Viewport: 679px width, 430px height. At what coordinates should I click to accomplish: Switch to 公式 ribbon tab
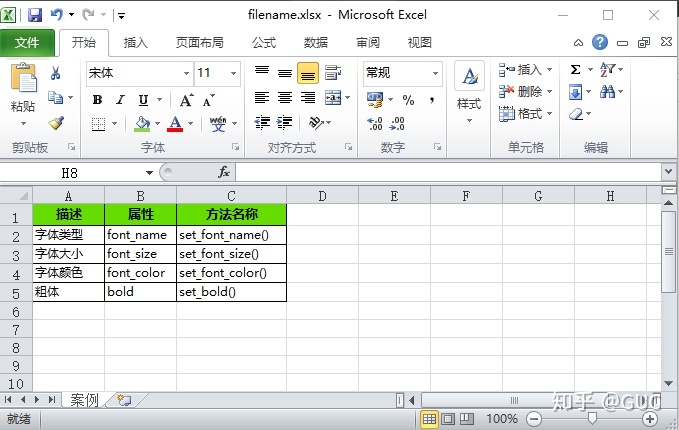(x=264, y=42)
